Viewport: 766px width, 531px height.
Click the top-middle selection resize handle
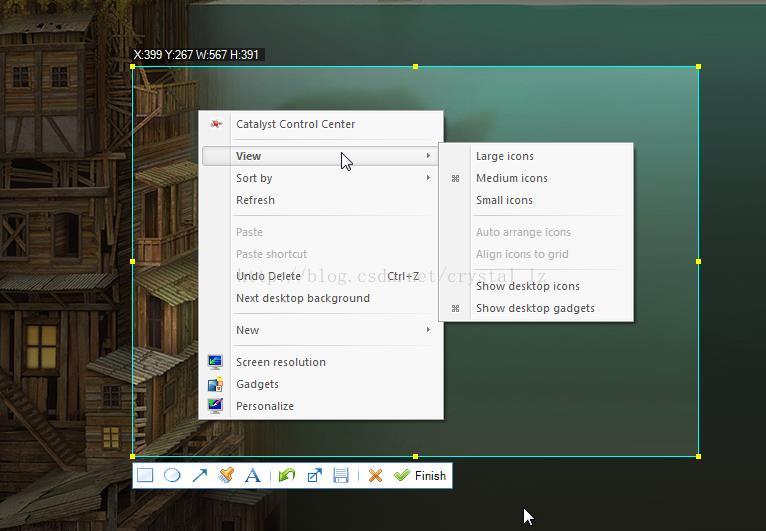[415, 66]
